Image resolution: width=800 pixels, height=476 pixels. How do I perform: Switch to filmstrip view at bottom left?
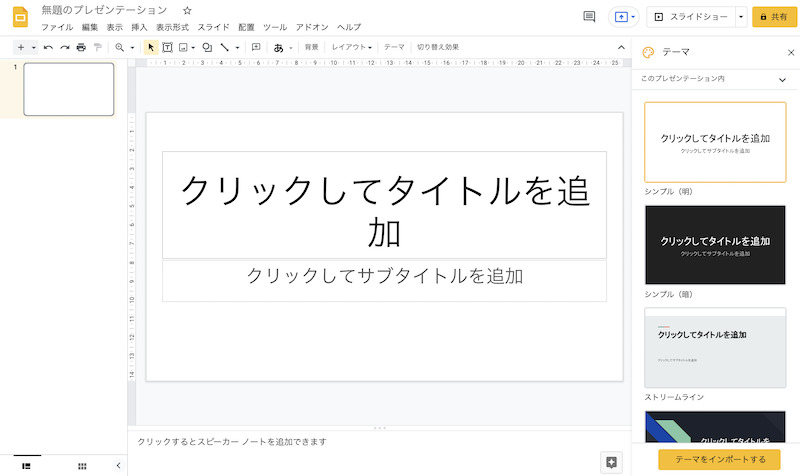pos(27,466)
